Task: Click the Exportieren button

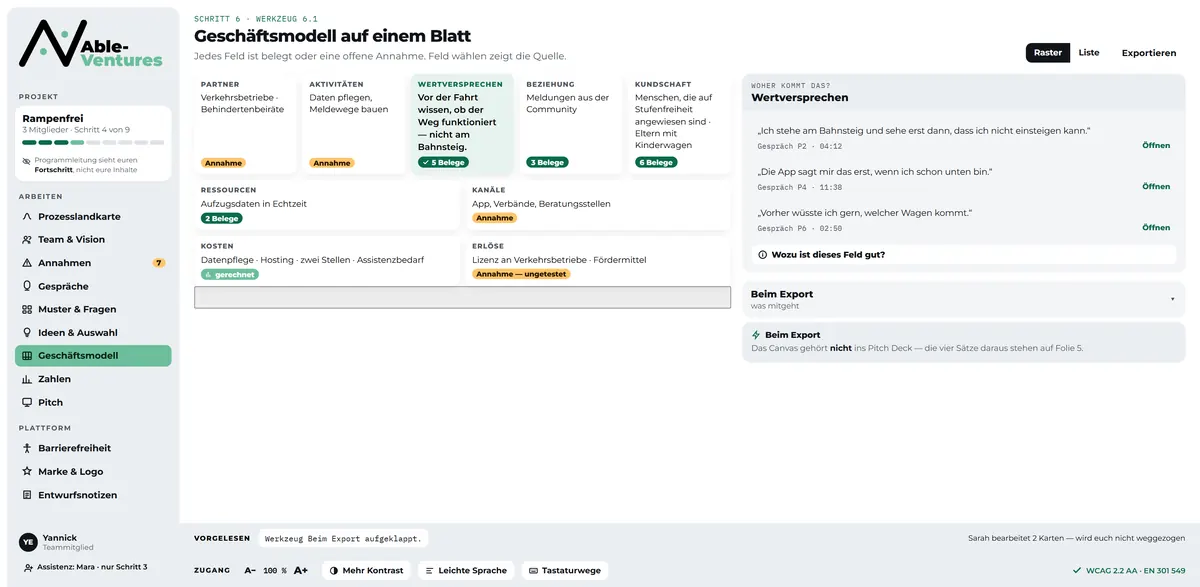Action: click(x=1149, y=53)
